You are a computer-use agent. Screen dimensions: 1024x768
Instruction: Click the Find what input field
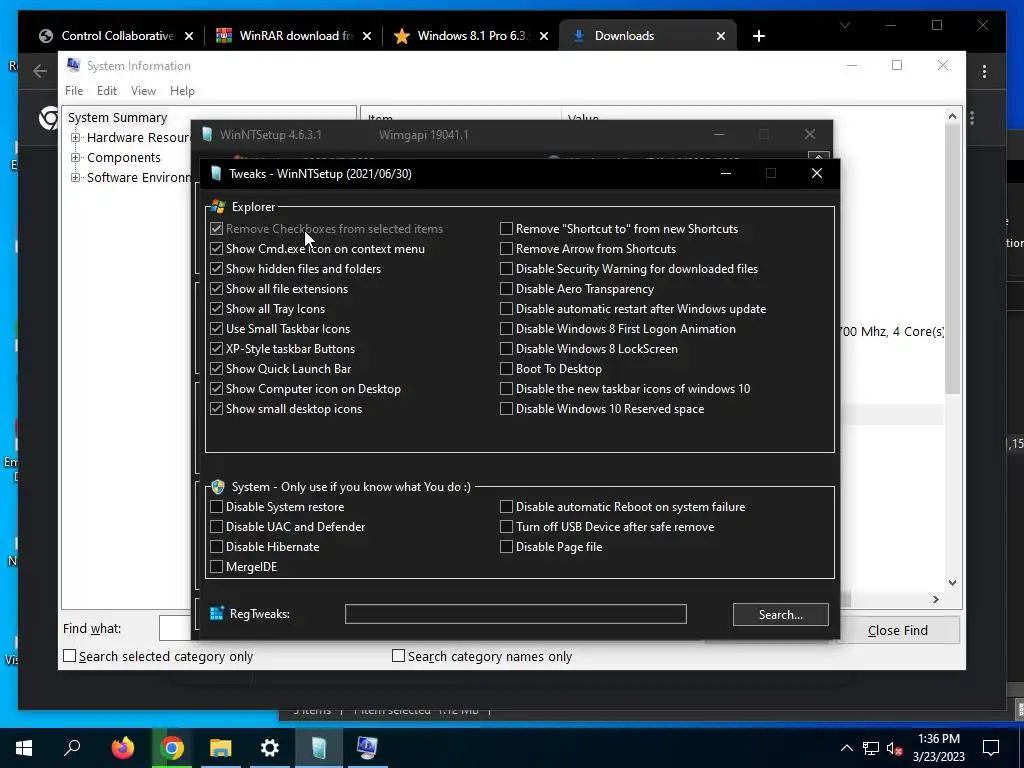(x=175, y=628)
